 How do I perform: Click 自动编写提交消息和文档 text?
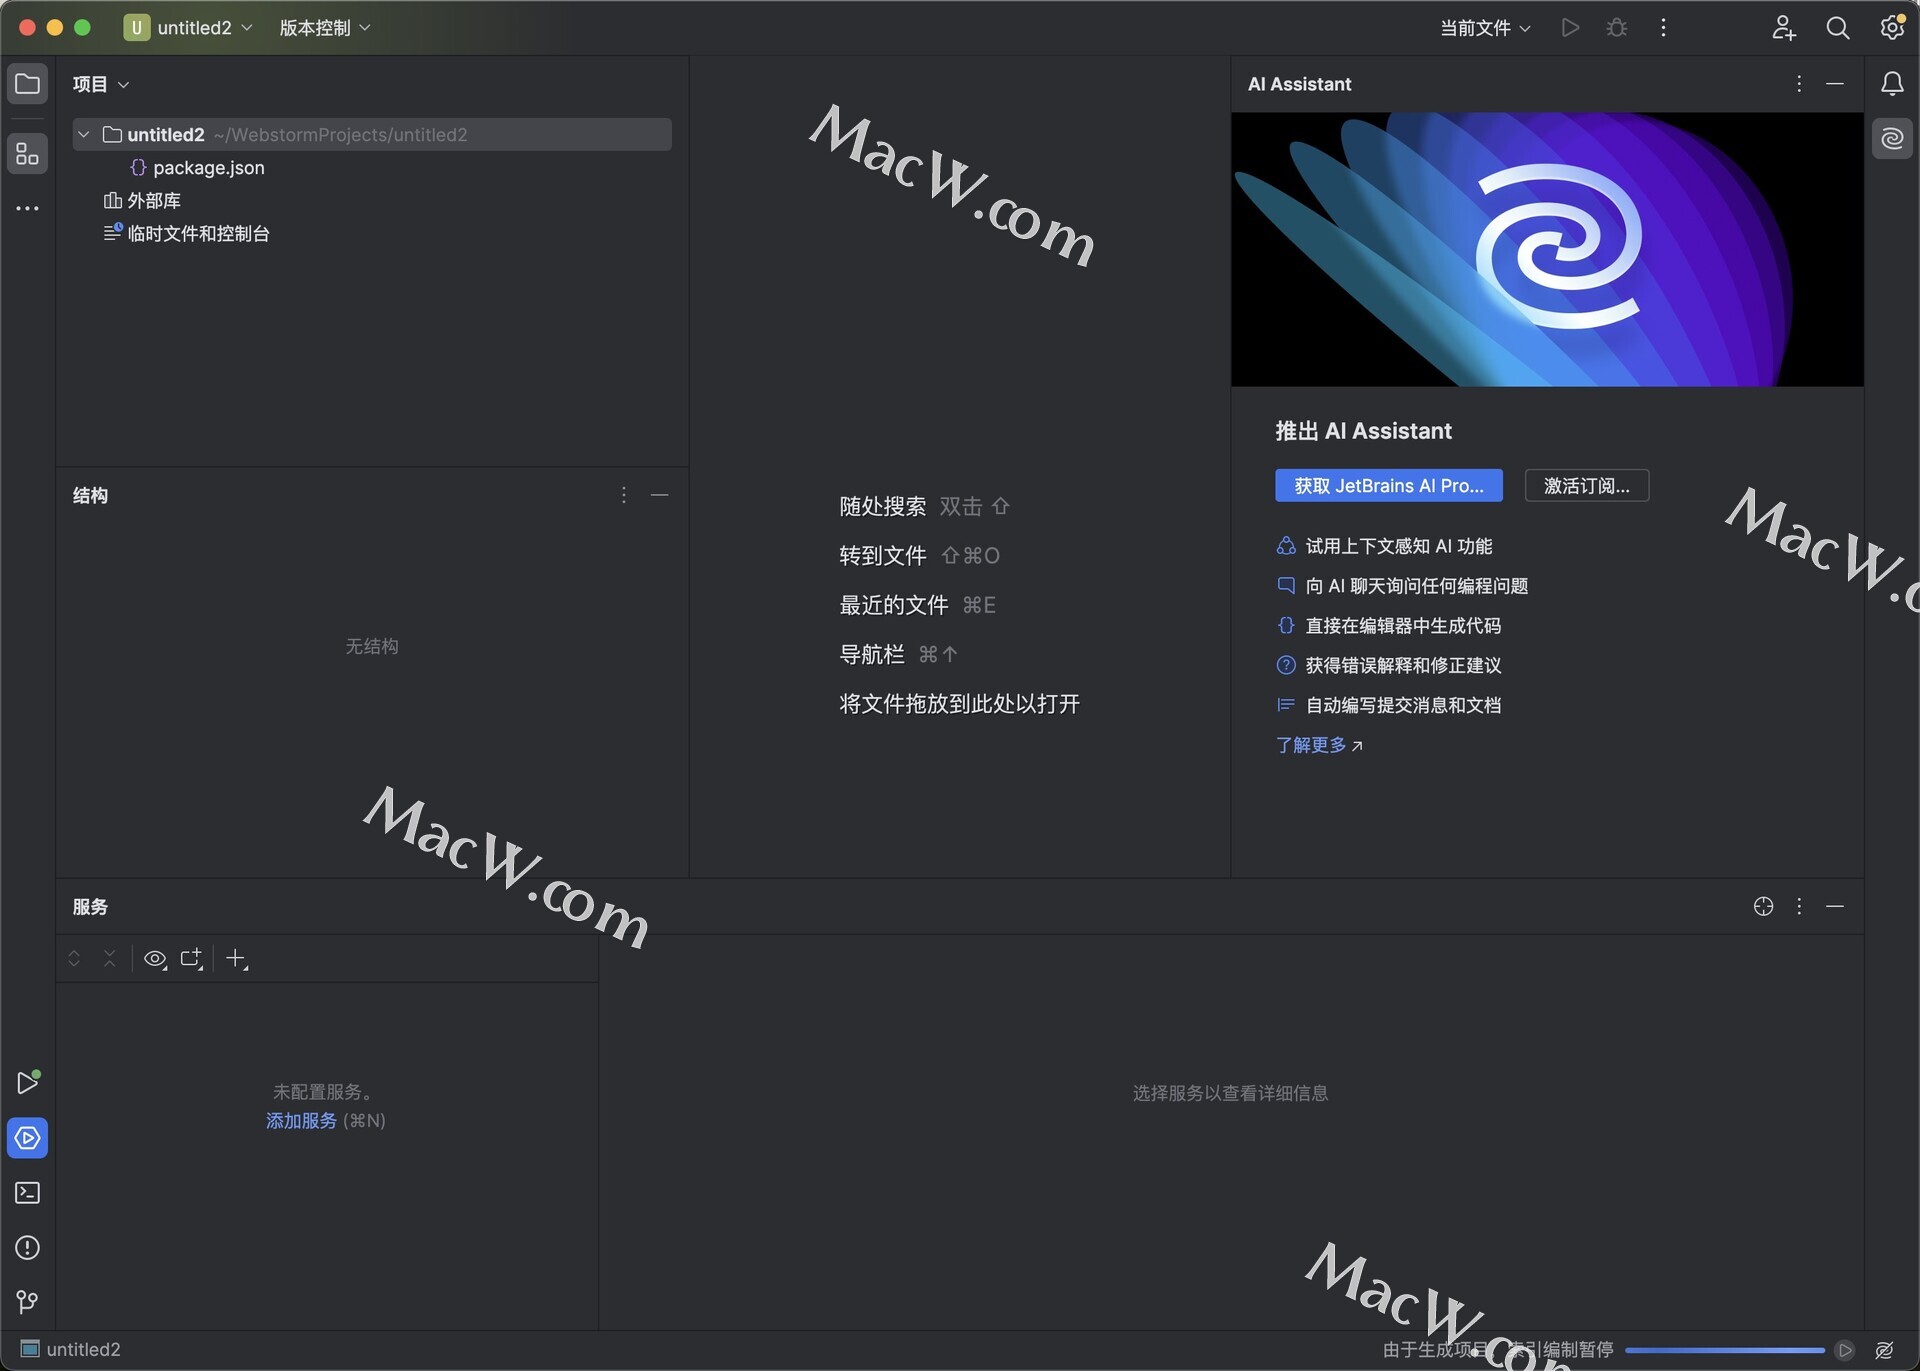(x=1403, y=706)
